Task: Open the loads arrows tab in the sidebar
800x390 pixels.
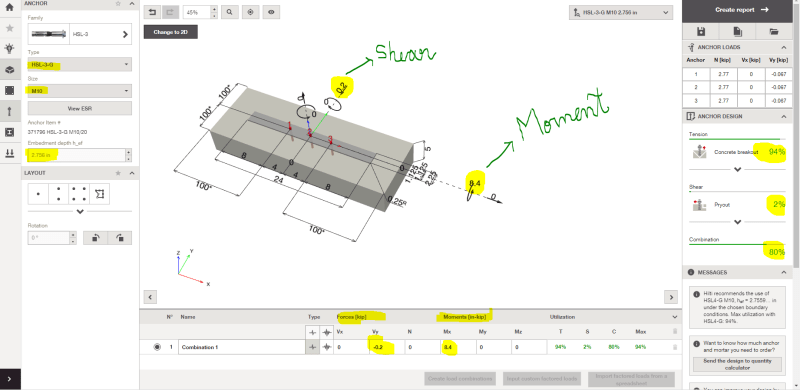Action: [9, 153]
